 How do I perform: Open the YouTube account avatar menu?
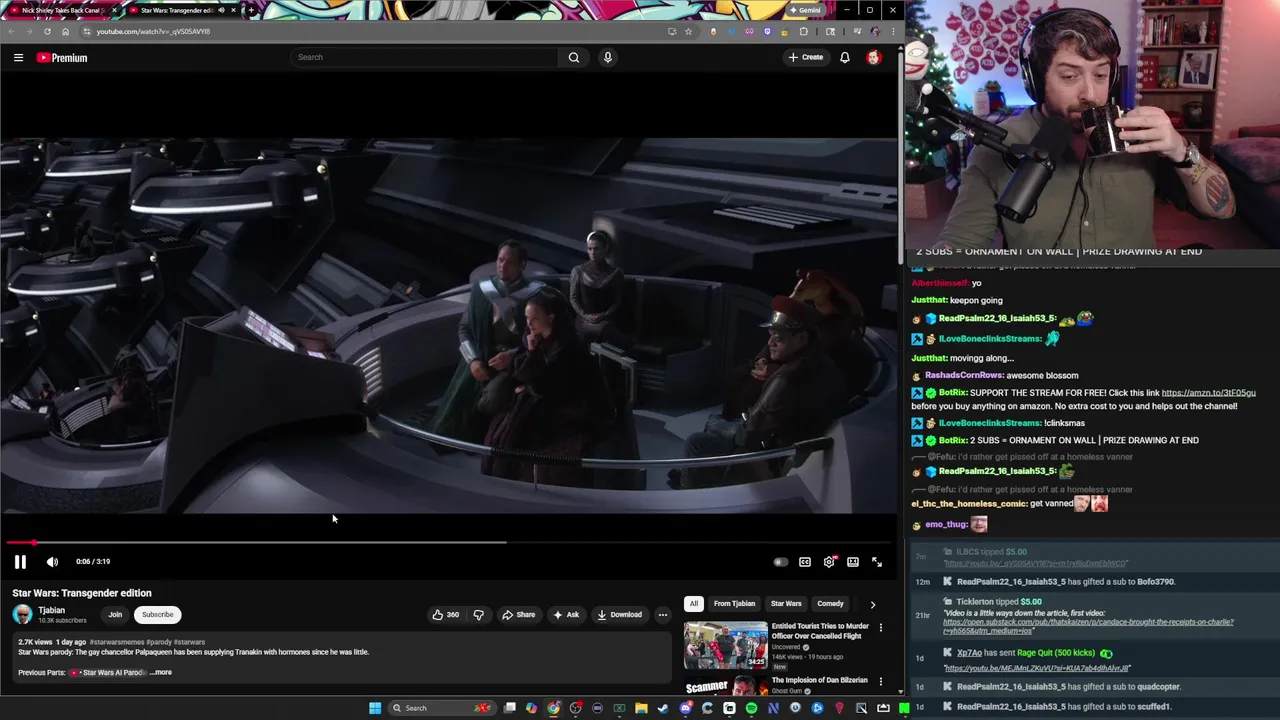874,57
